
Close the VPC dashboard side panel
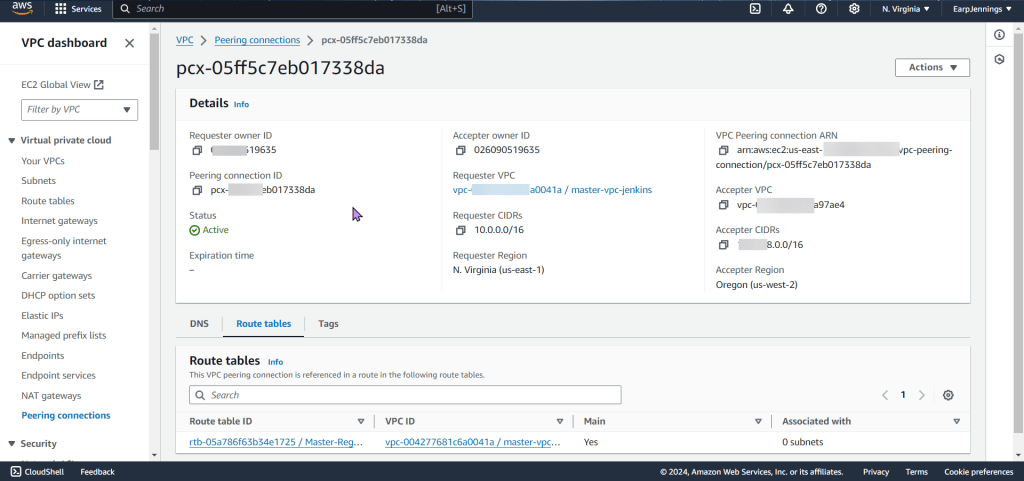point(129,43)
